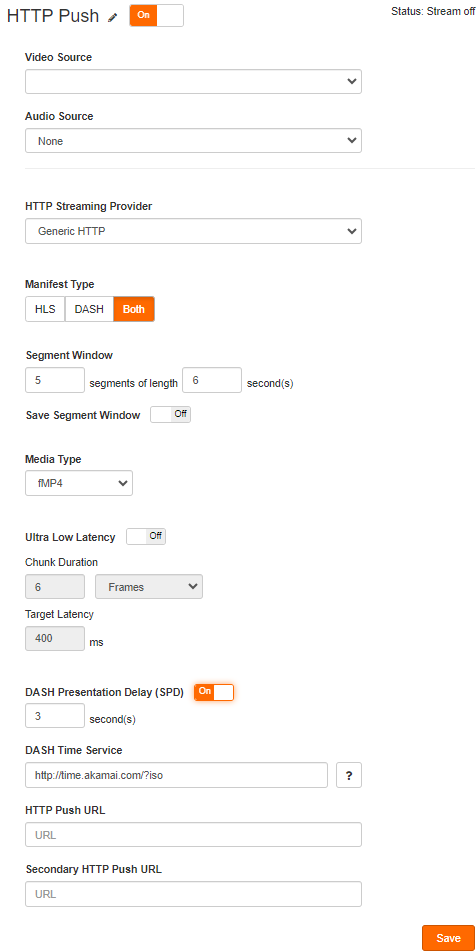Click the segment count input field
This screenshot has width=476, height=951.
55,380
